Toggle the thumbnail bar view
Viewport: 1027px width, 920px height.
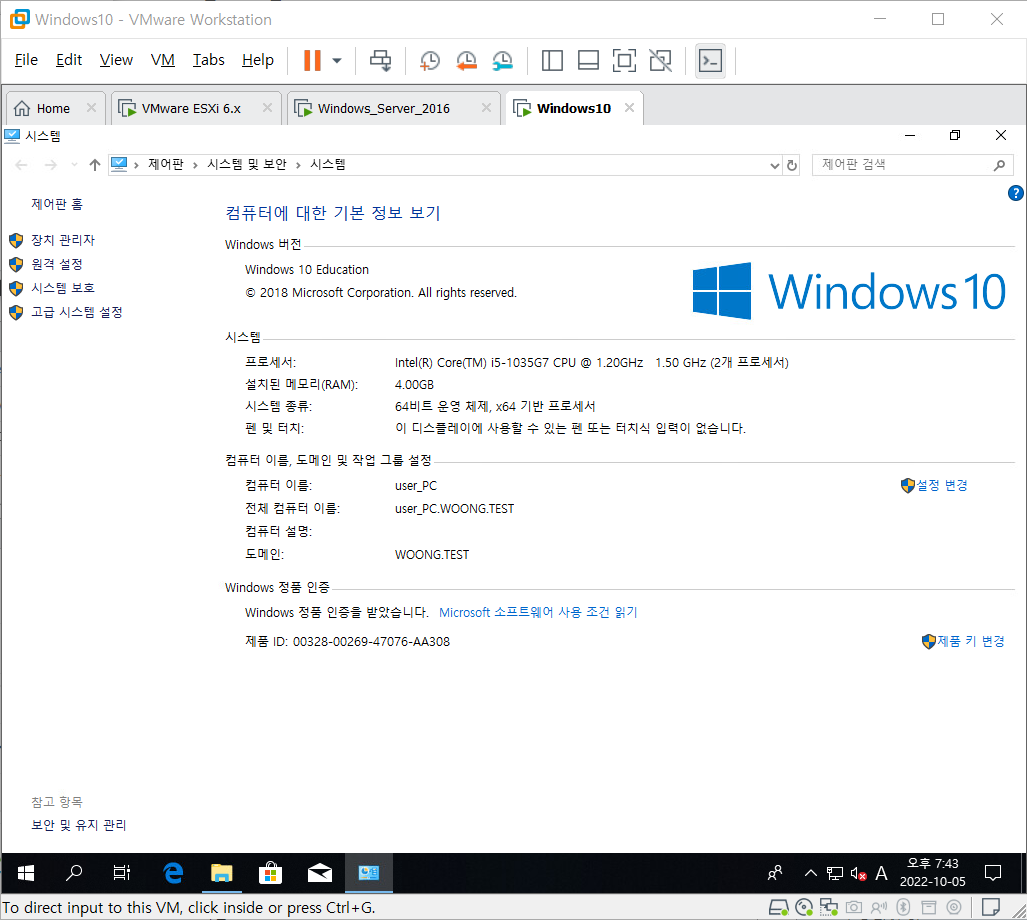pos(588,60)
